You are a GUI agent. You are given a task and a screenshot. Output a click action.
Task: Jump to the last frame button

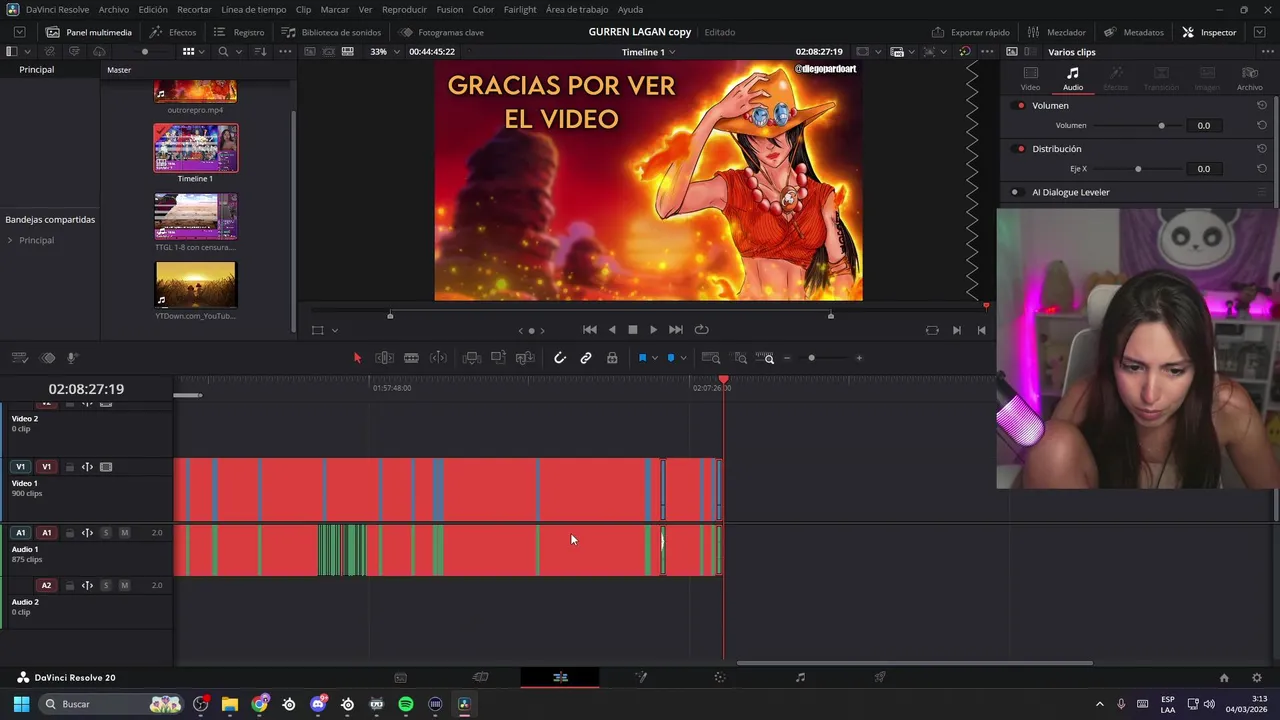coord(676,330)
